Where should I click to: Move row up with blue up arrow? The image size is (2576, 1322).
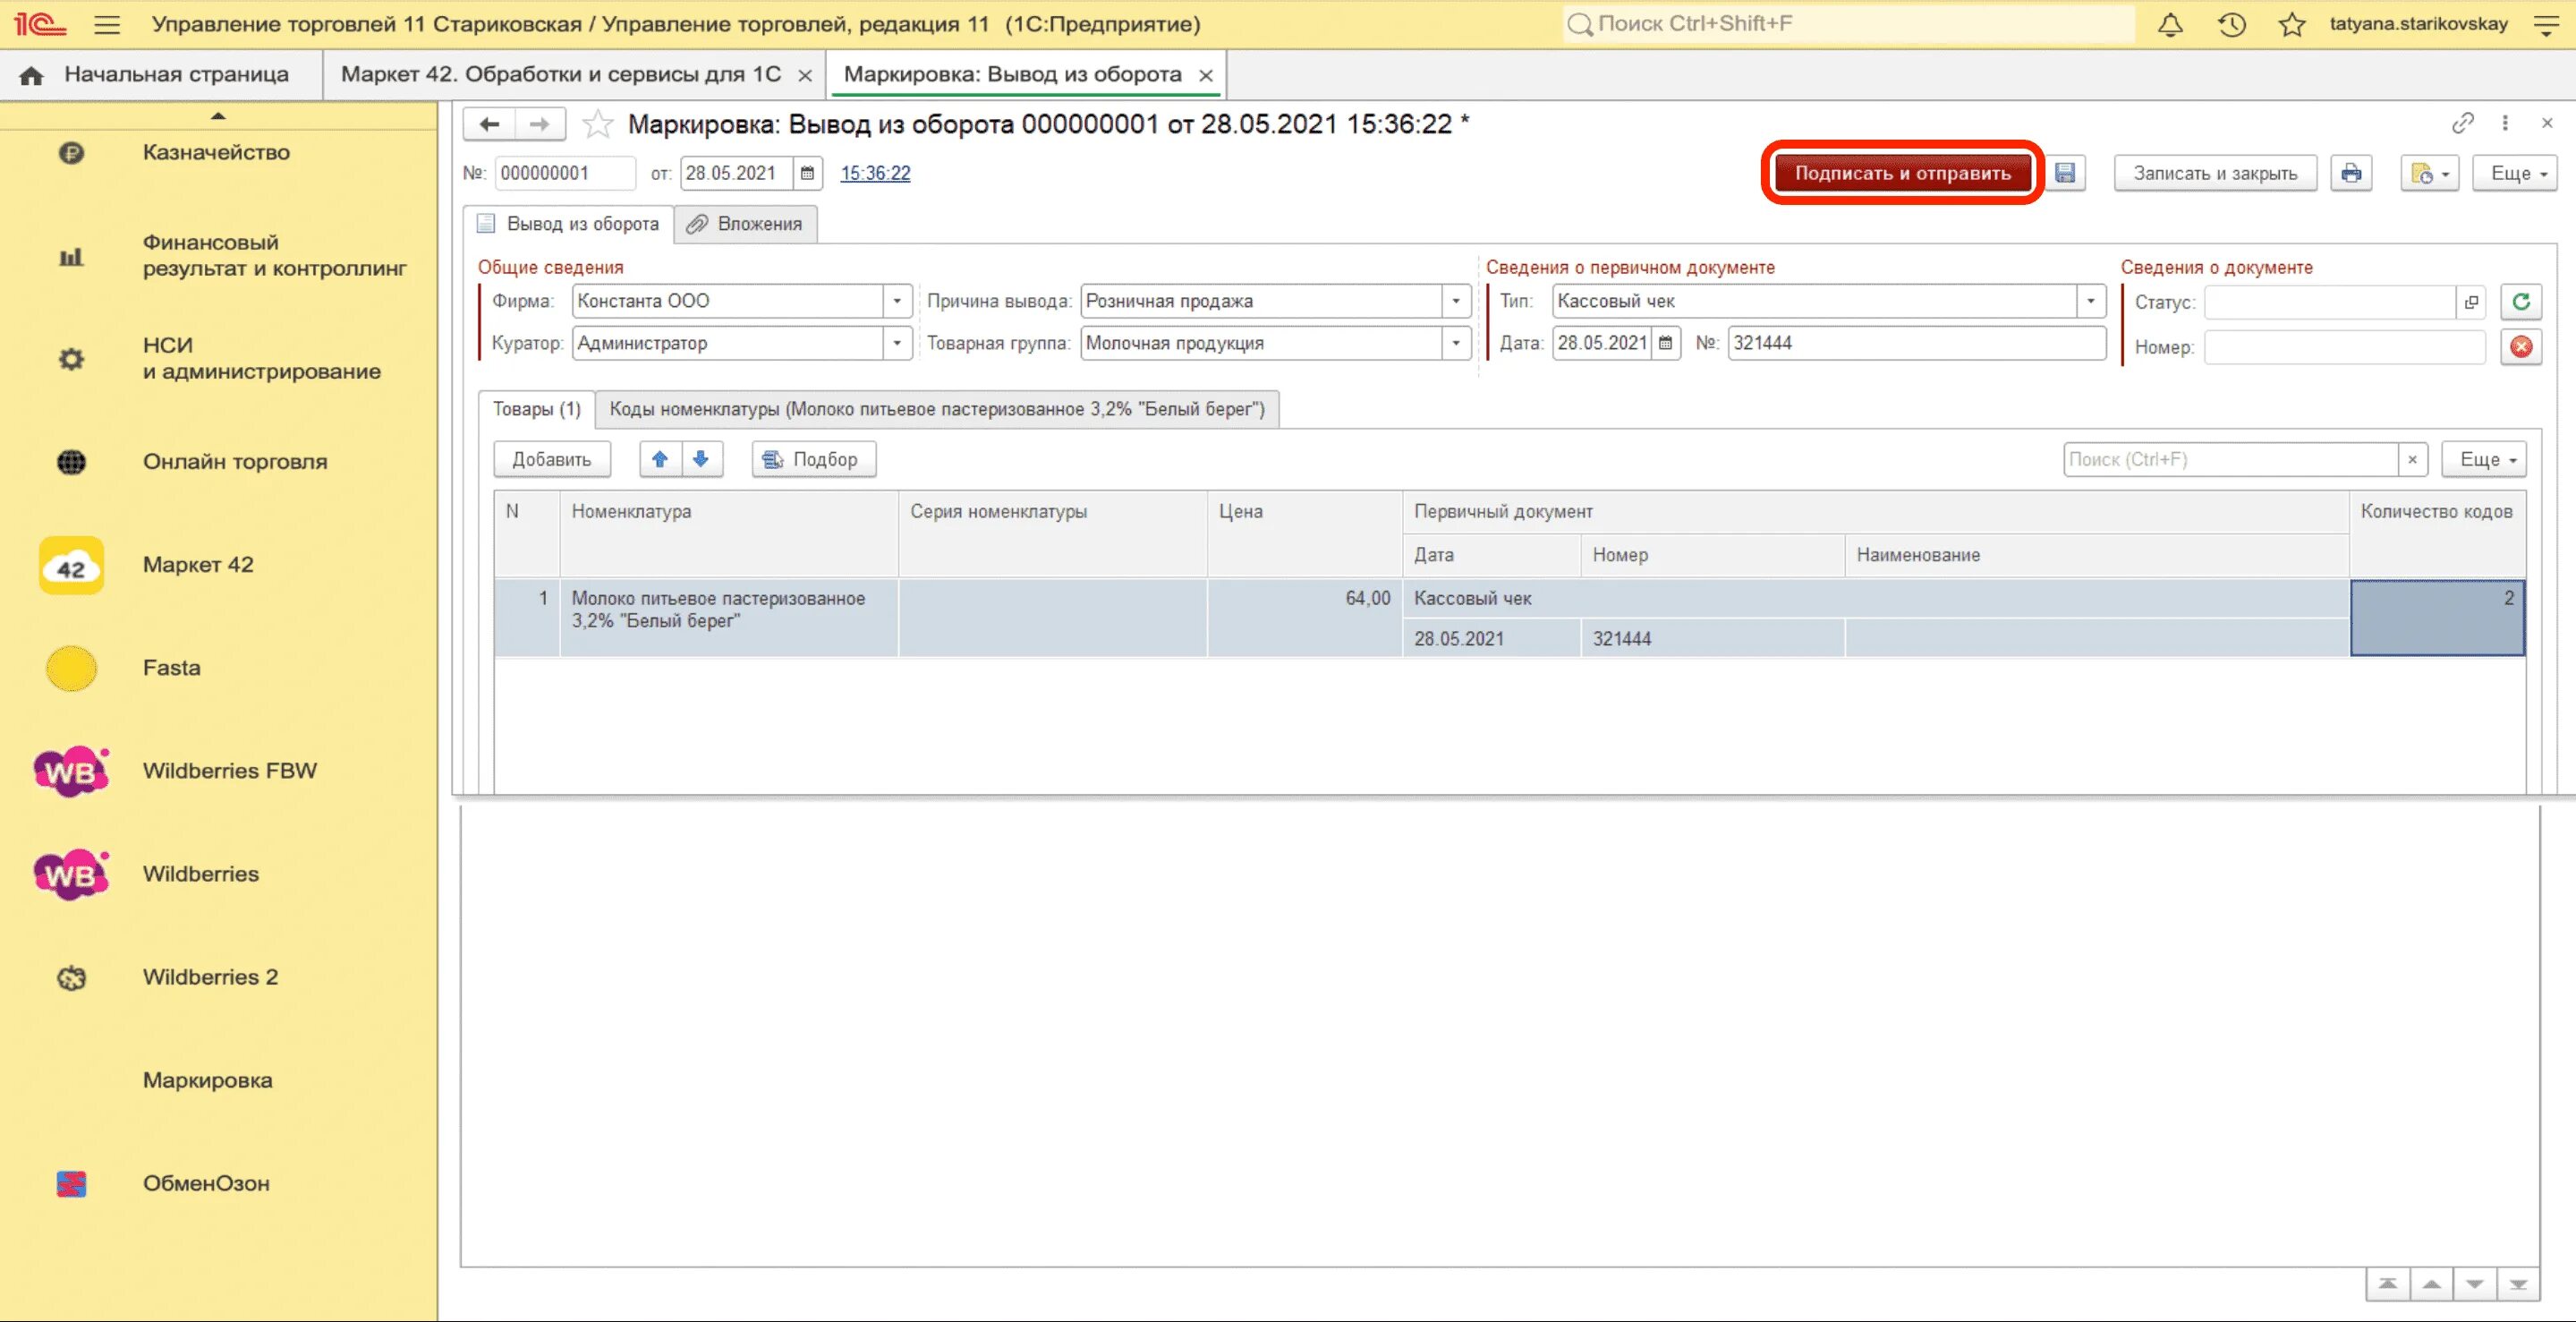[660, 459]
